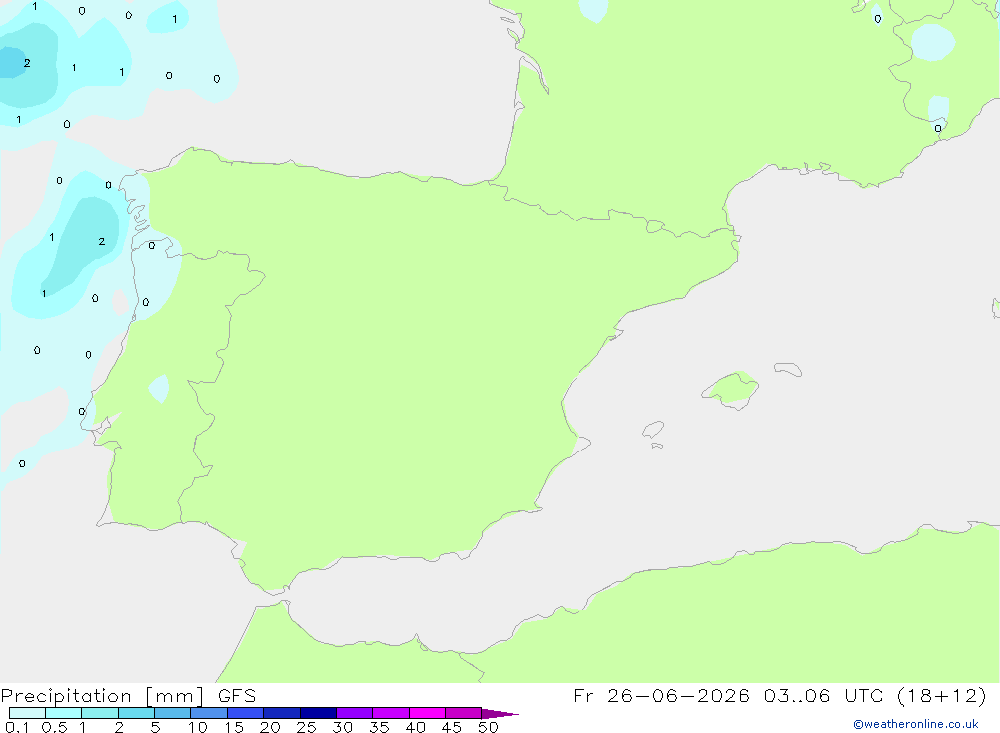Click the legend label '50'
The height and width of the screenshot is (733, 1000).
pos(489,727)
